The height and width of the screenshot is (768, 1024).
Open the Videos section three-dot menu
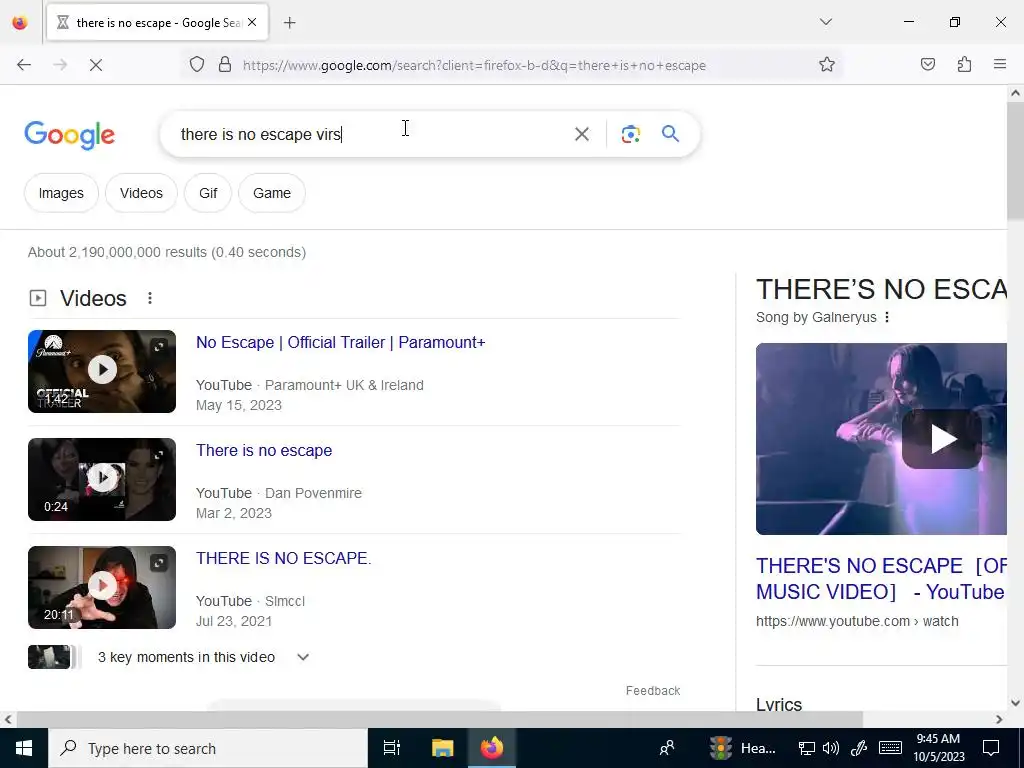(x=150, y=298)
